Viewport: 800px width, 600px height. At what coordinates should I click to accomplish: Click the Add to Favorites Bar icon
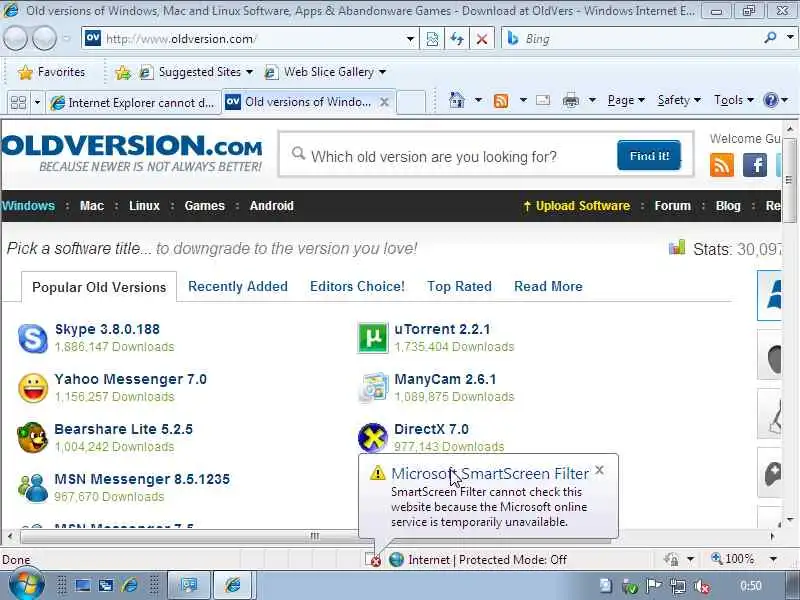pos(122,72)
